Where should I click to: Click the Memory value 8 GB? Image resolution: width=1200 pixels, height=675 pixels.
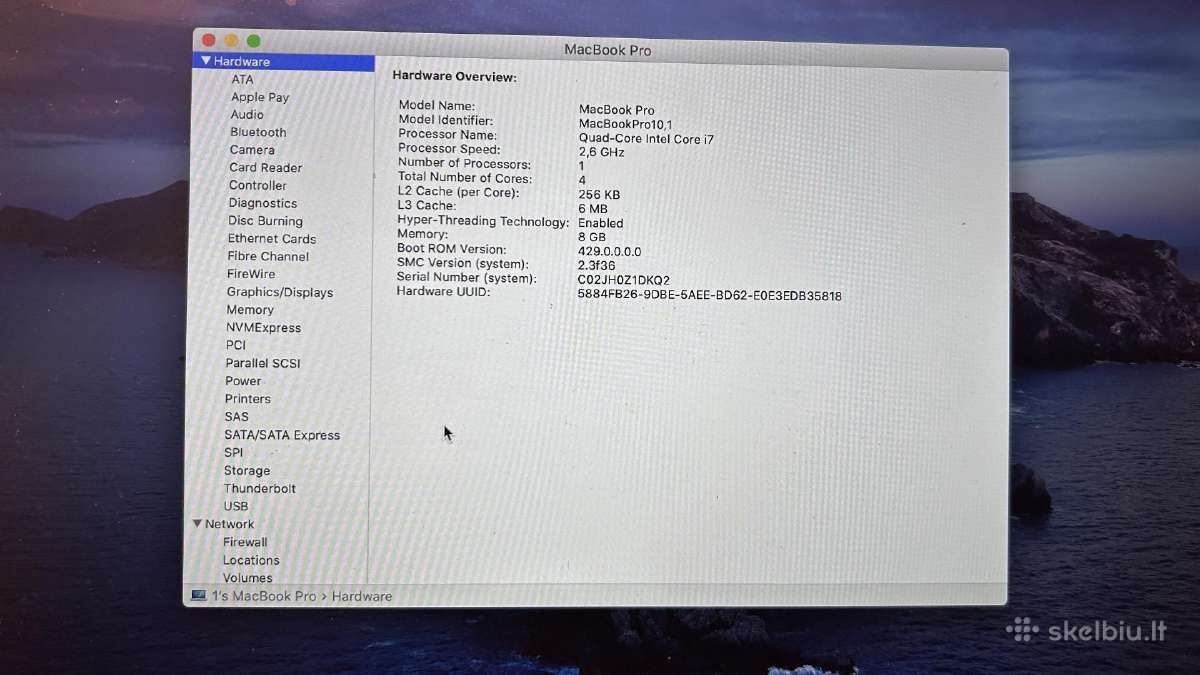[592, 237]
